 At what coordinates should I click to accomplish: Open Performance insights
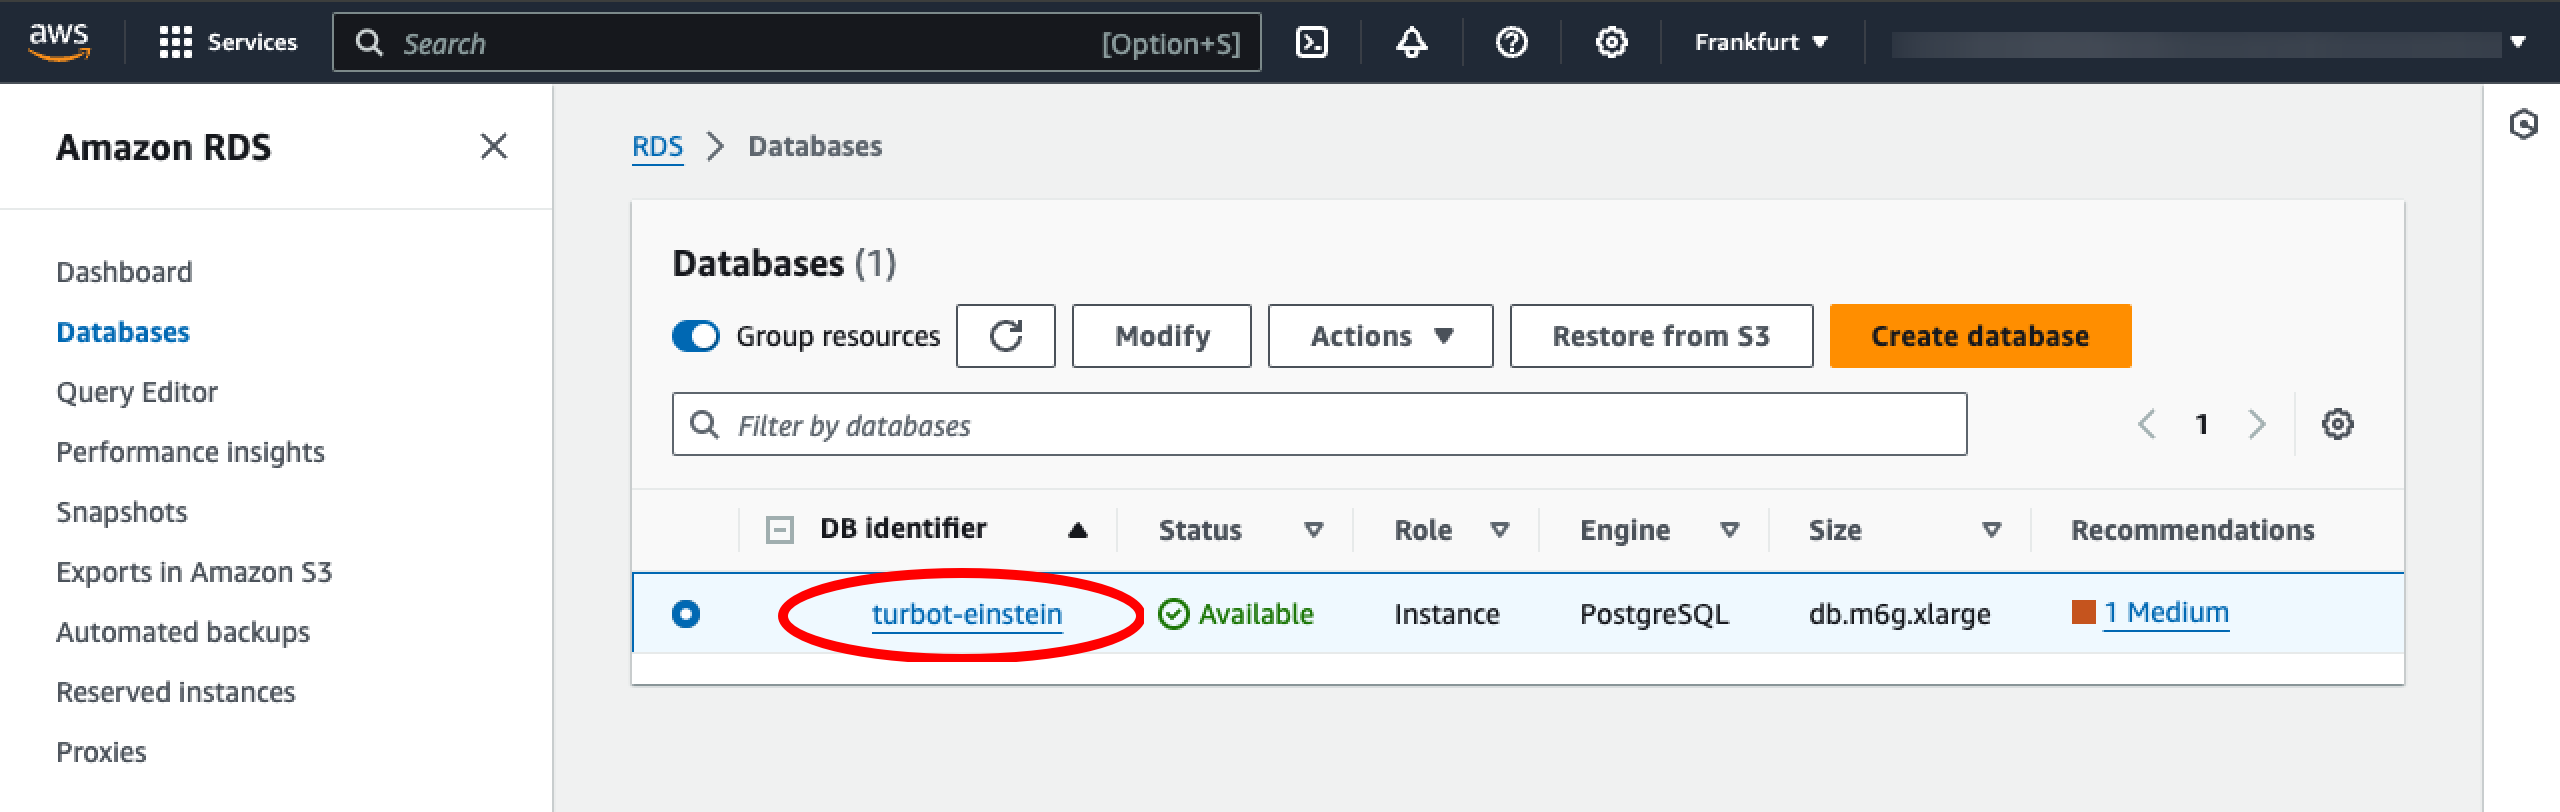click(x=190, y=452)
